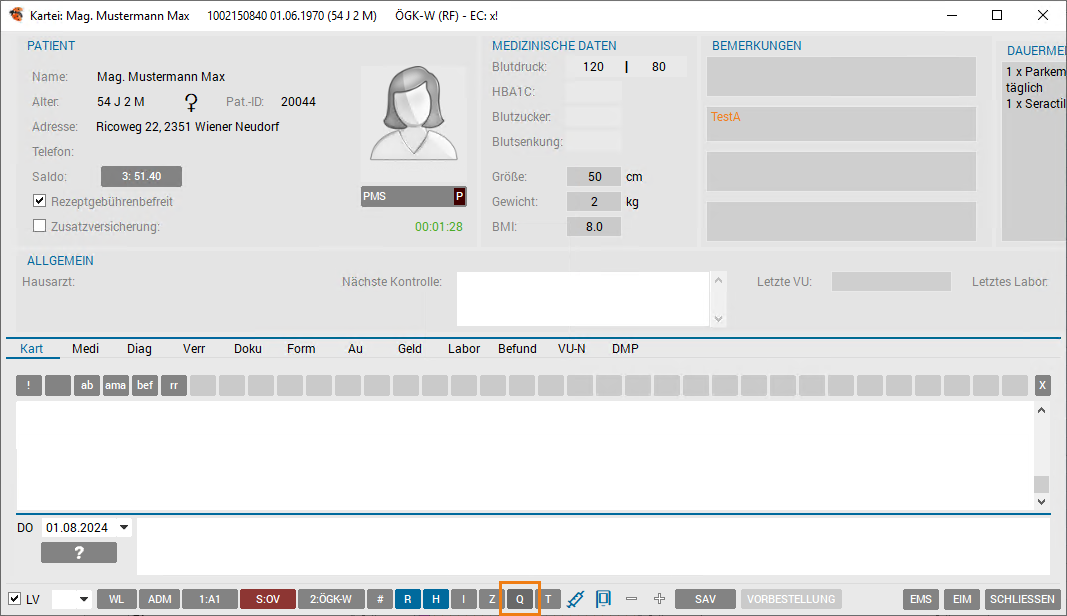Toggle the LV checkbox
The width and height of the screenshot is (1067, 616).
14,599
